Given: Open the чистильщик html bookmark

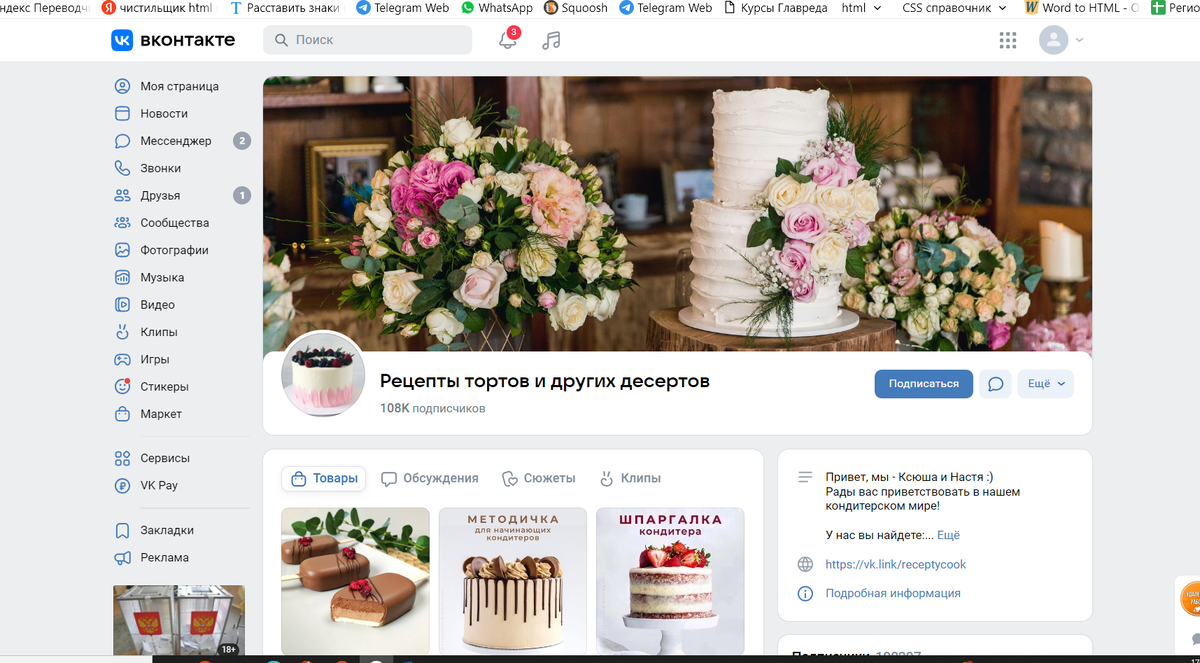Looking at the screenshot, I should pyautogui.click(x=157, y=7).
